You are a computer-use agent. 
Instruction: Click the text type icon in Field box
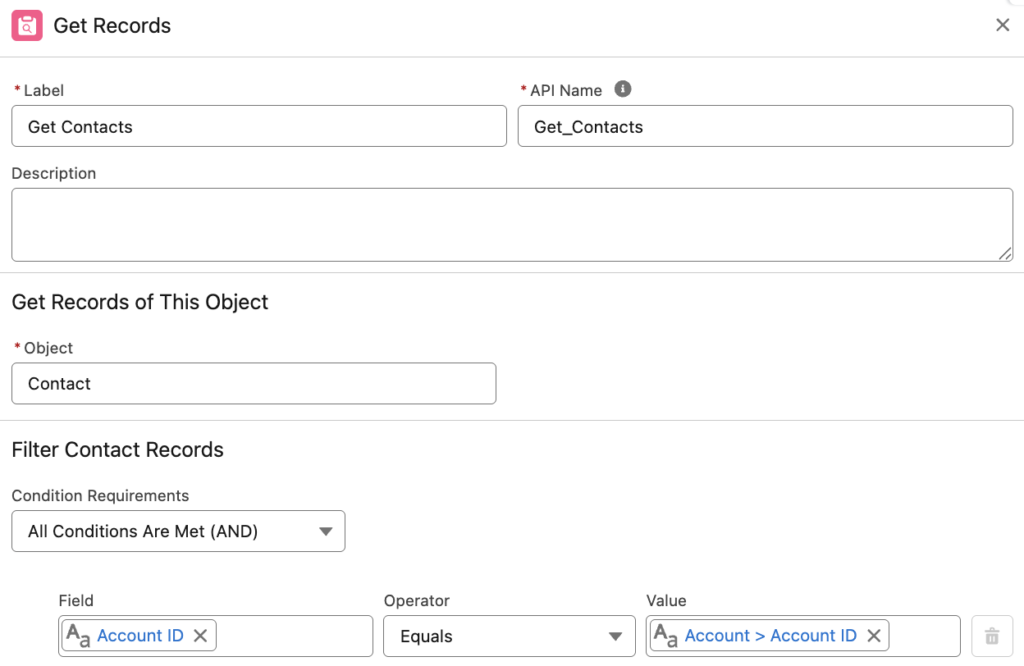tap(78, 635)
